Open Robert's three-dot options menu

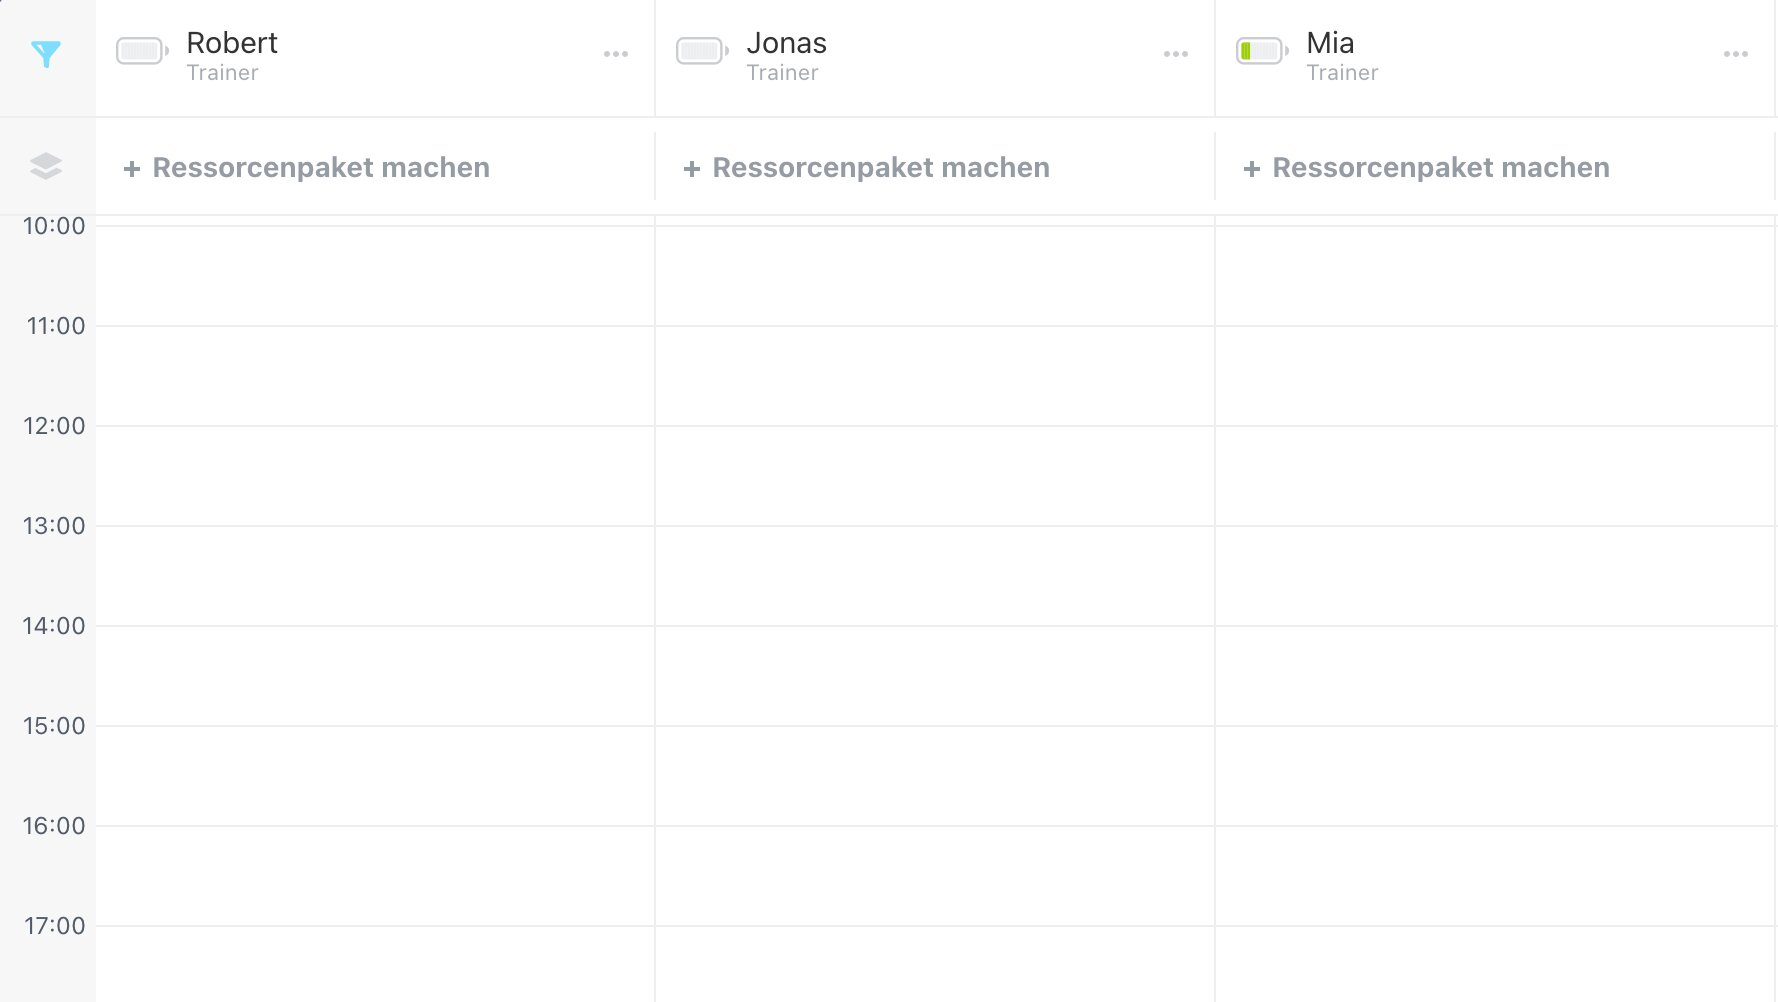click(616, 54)
